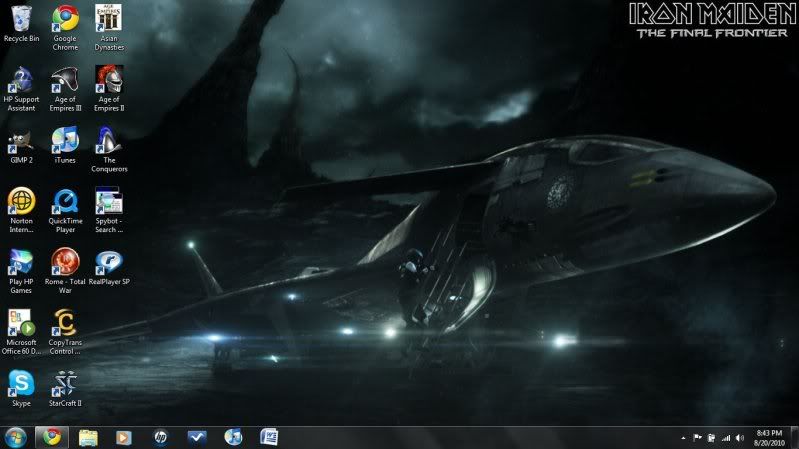
Task: Select the Microsoft Office 60 Day shortcut
Action: coord(21,332)
